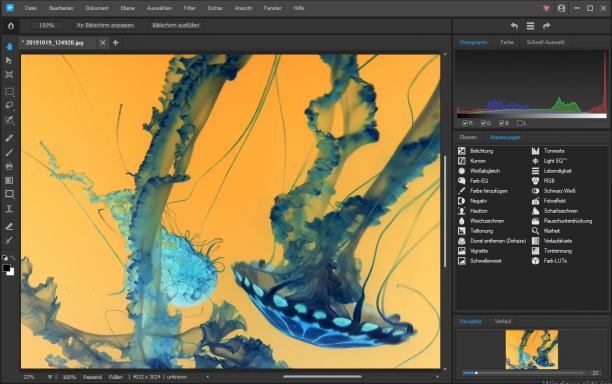
Task: Toggle the G histogram channel checkbox
Action: [x=483, y=123]
